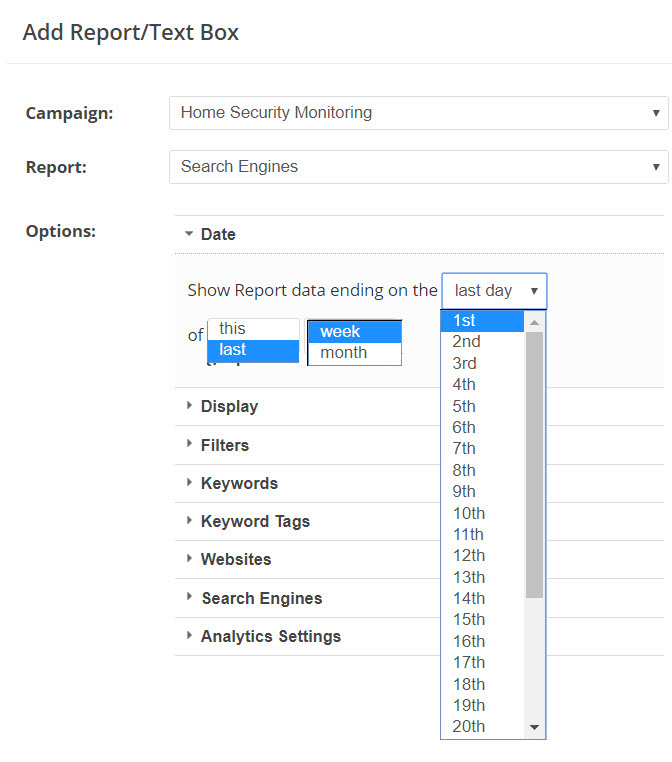Click the day list scroll-up arrow

(534, 322)
